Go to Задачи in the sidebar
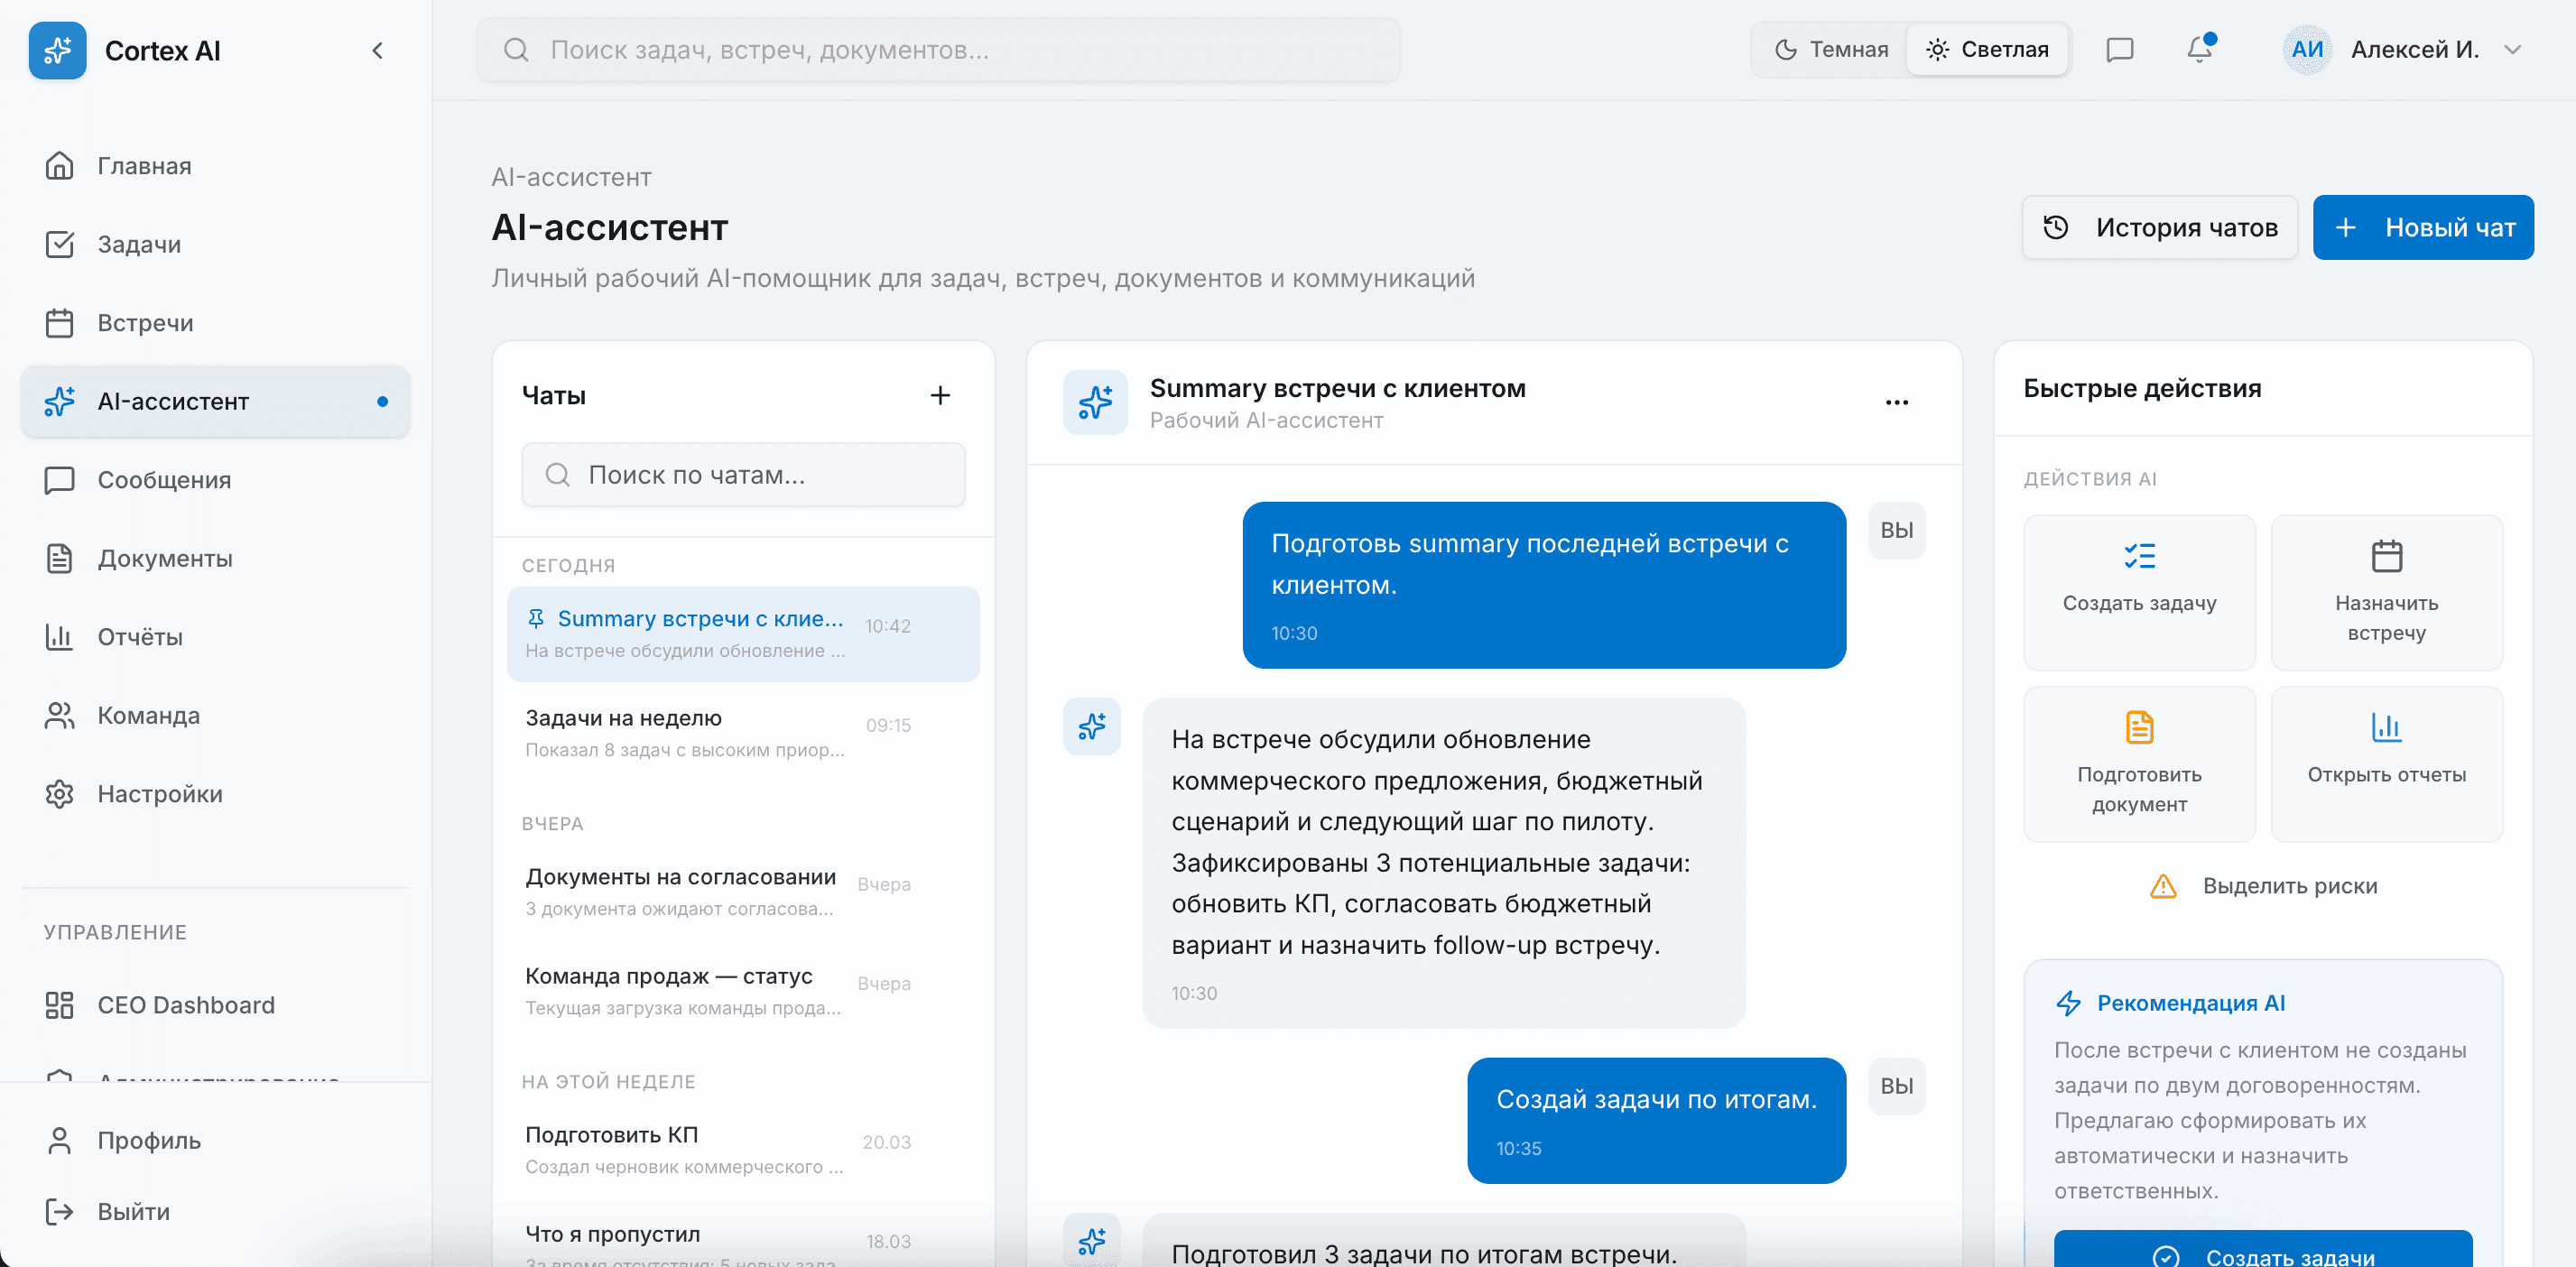 pyautogui.click(x=215, y=244)
